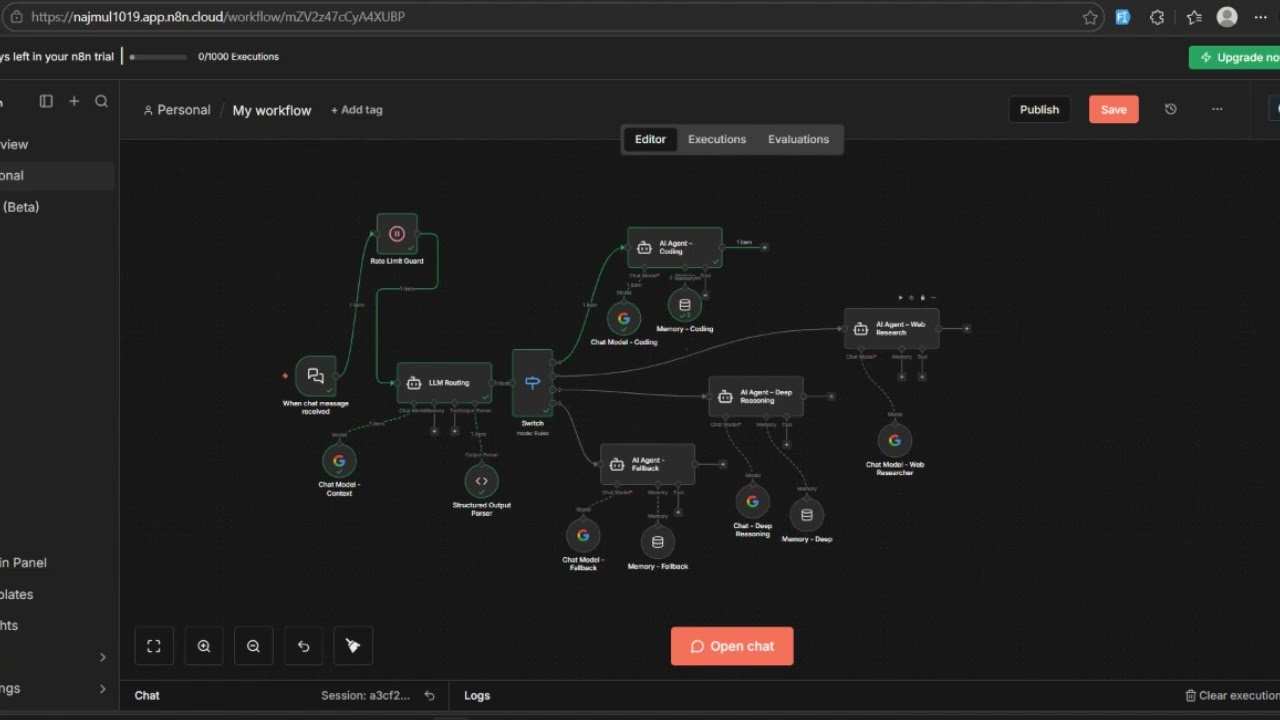Select the Chat Model - Coding node
This screenshot has width=1280, height=720.
624,318
